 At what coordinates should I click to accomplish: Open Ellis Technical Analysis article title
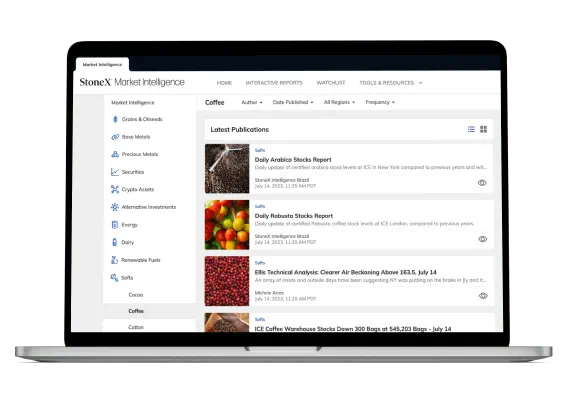pyautogui.click(x=345, y=272)
